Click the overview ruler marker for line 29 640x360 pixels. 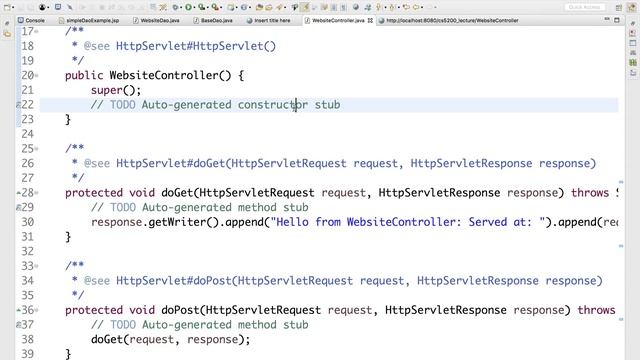[621, 246]
